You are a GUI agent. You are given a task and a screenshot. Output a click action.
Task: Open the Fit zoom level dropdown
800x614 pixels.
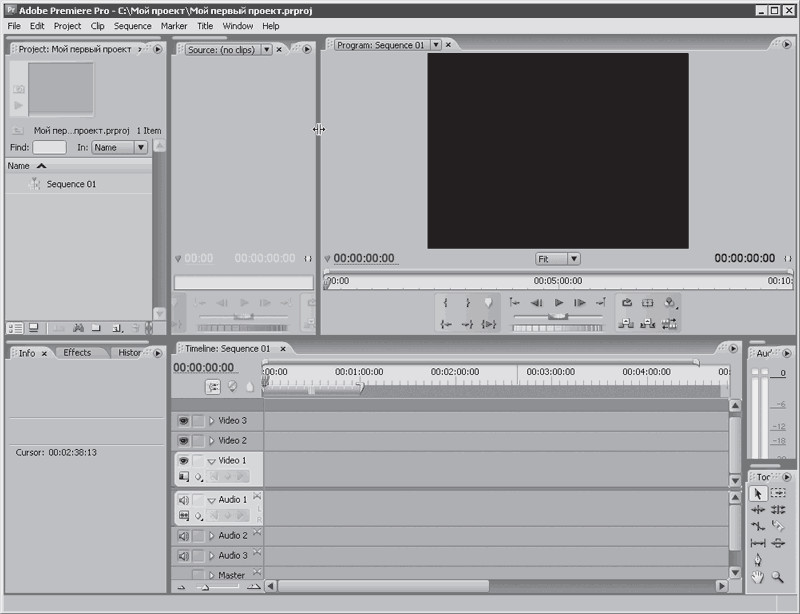click(x=557, y=258)
